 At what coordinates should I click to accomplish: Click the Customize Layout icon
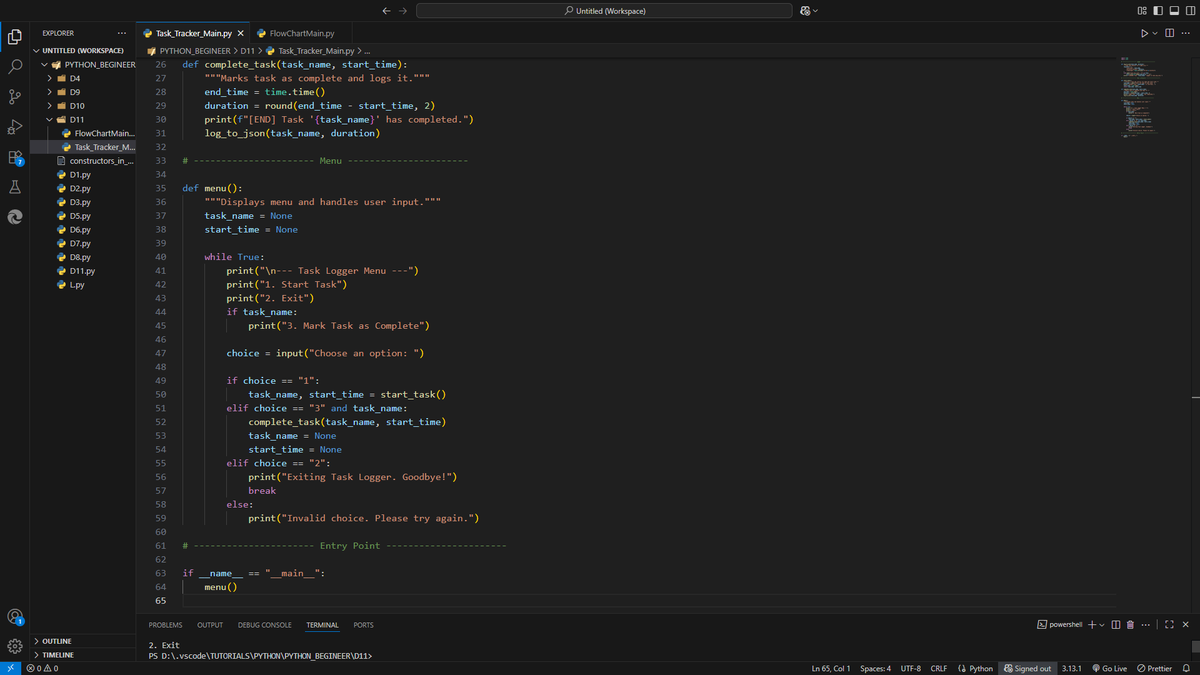pos(1141,11)
